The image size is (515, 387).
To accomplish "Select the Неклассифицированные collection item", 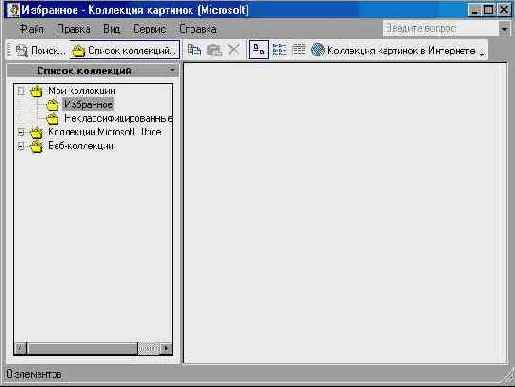I will pos(118,119).
